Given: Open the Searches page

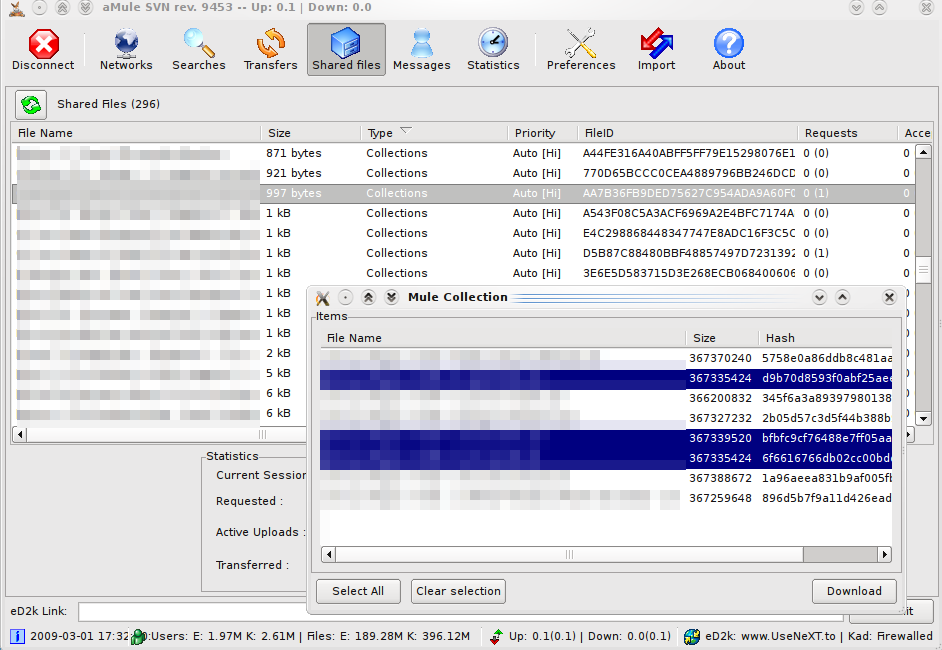Looking at the screenshot, I should [x=198, y=50].
